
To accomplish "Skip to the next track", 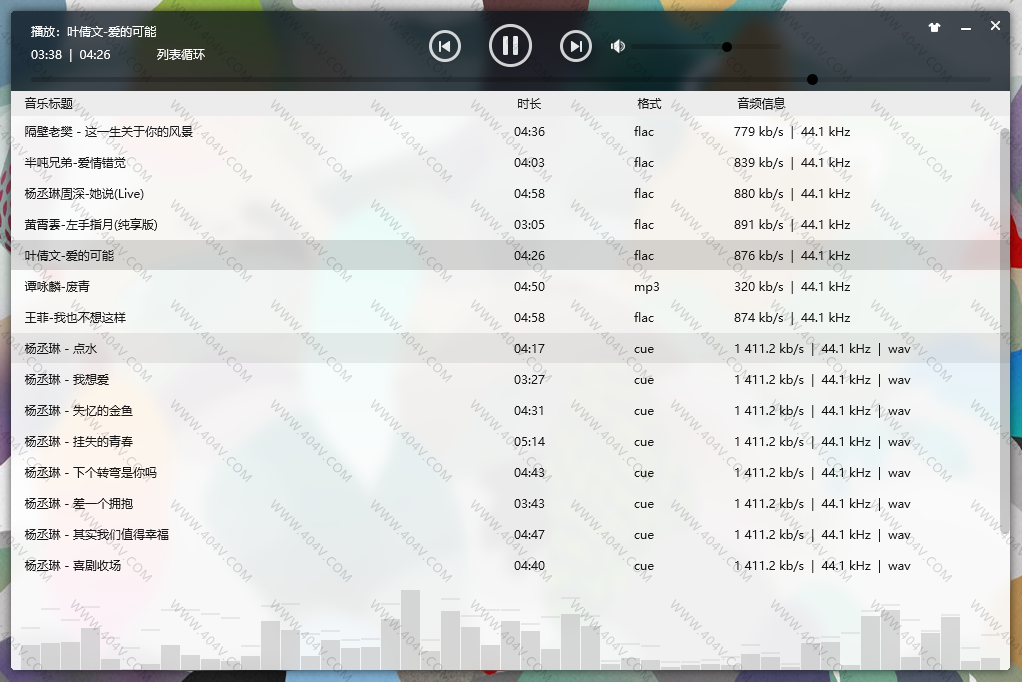I will coord(575,46).
